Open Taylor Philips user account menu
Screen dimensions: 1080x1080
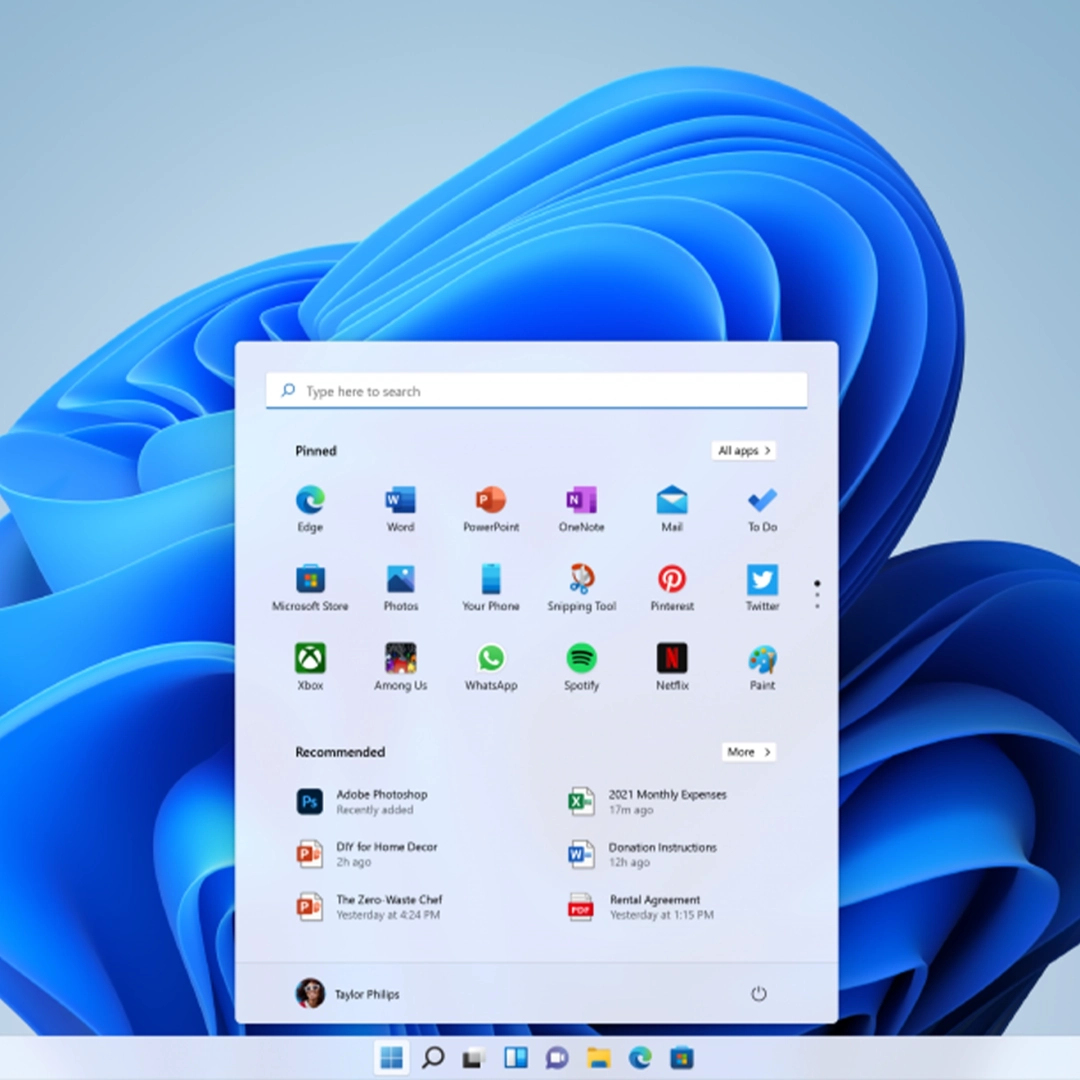pos(348,993)
